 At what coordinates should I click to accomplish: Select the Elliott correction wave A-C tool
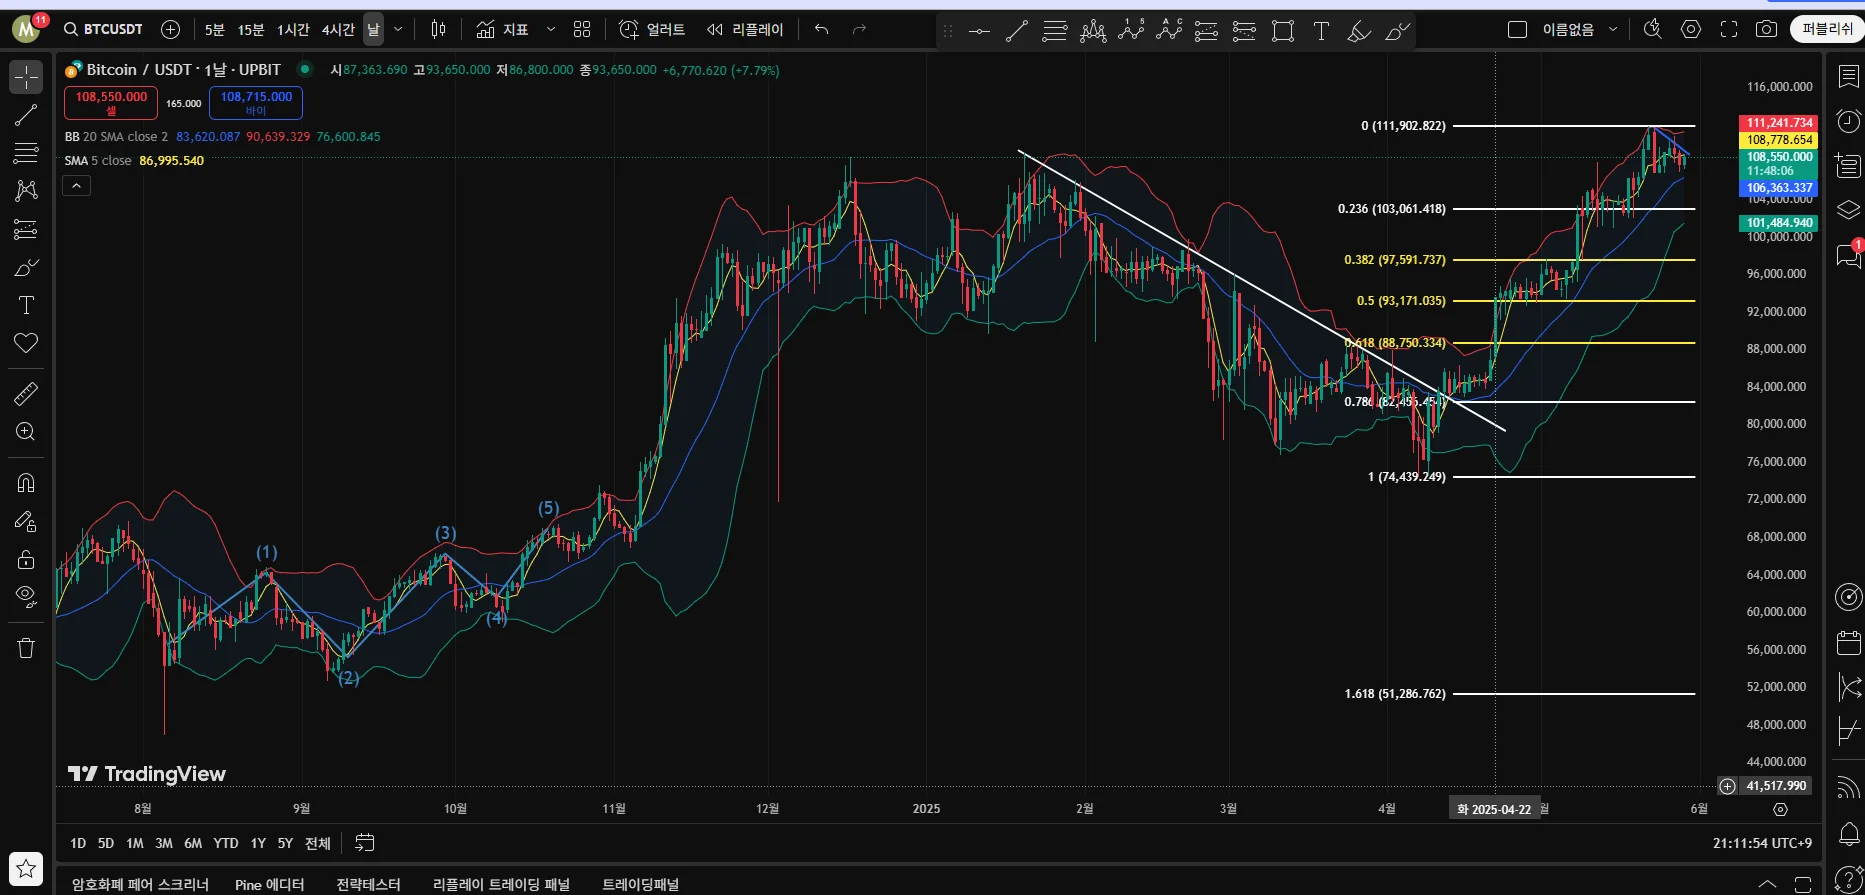tap(1169, 32)
